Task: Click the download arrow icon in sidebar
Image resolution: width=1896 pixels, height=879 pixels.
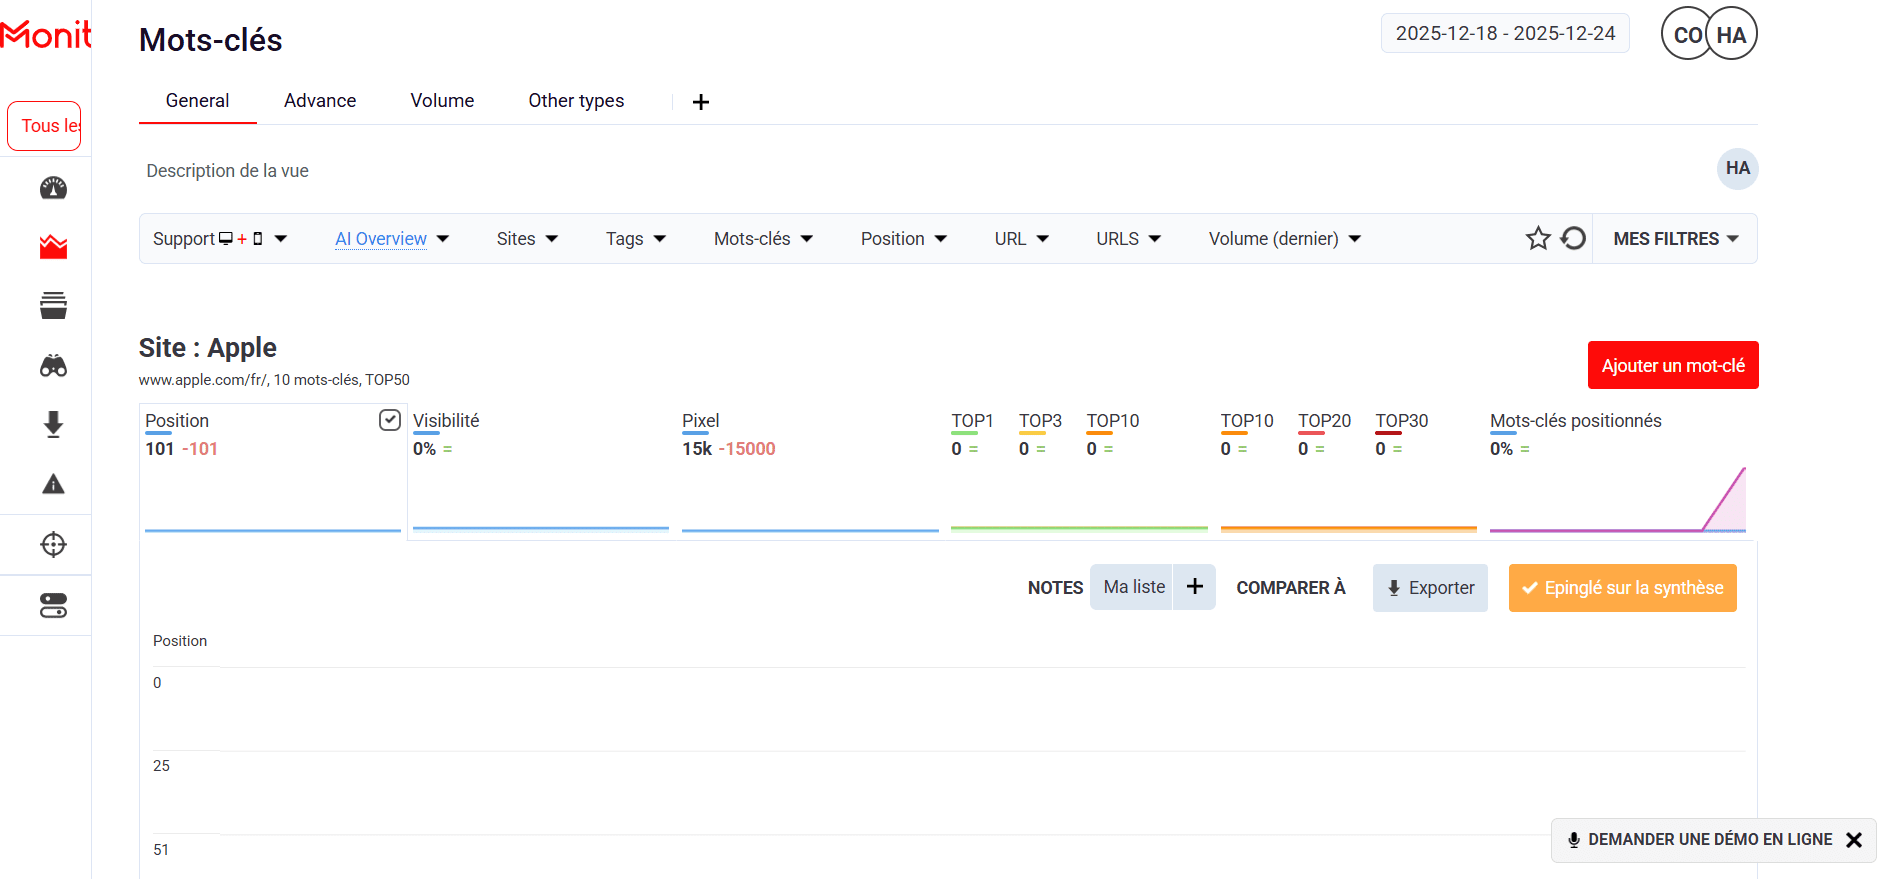Action: tap(53, 425)
